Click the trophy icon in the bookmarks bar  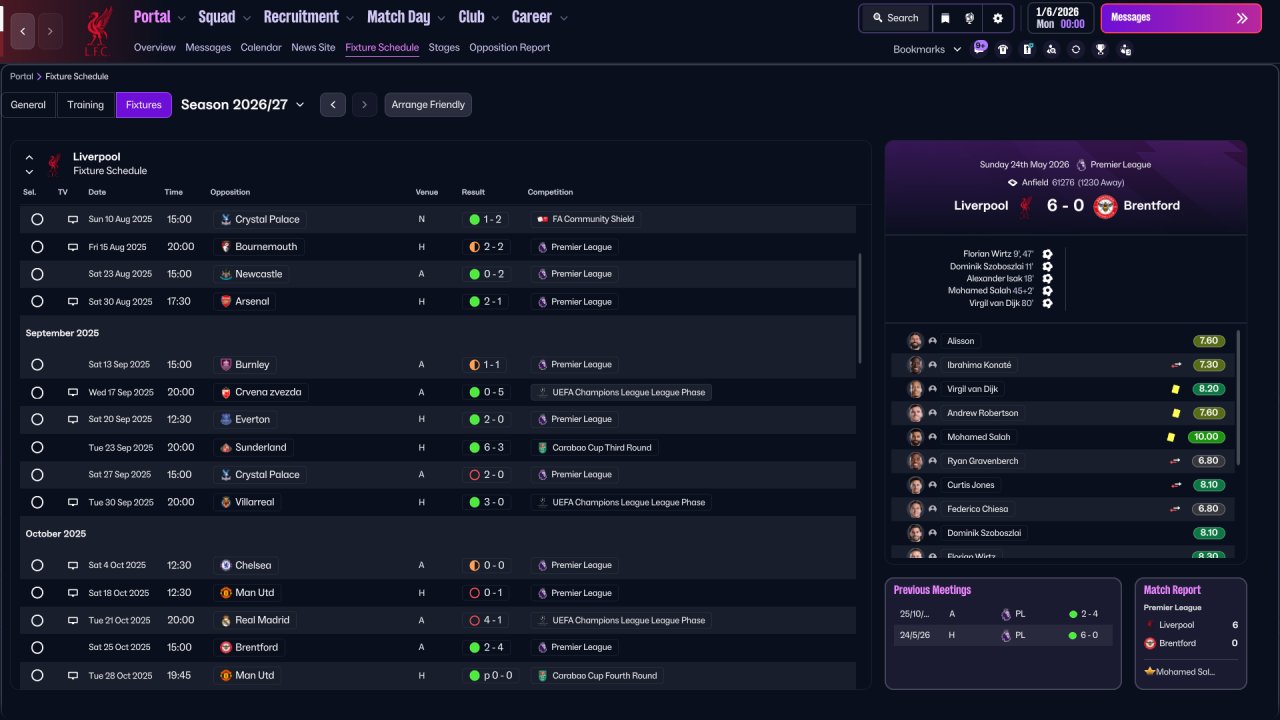1100,49
